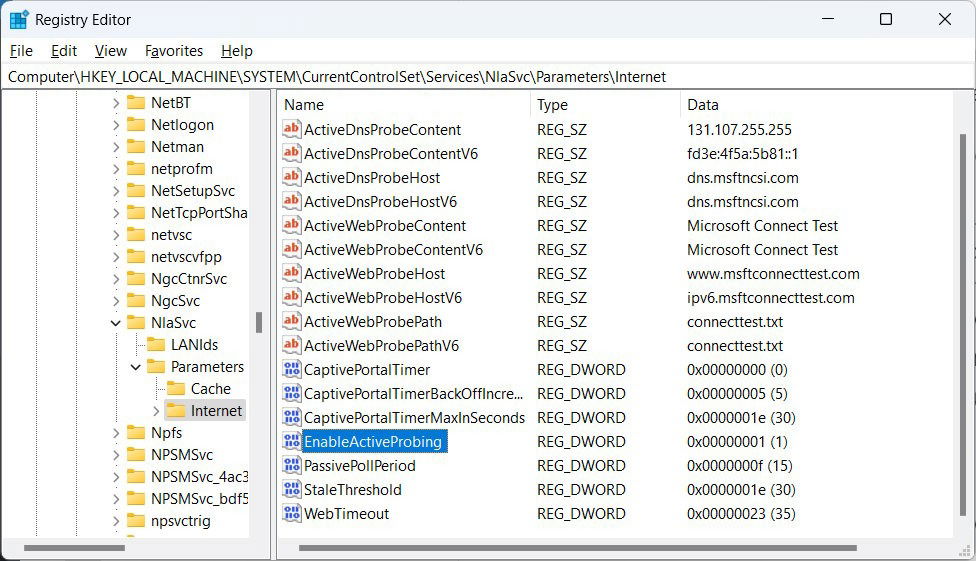Screen dimensions: 976x561
Task: Click the string icon beside ActiveDnsProbeContent
Action: [x=291, y=129]
